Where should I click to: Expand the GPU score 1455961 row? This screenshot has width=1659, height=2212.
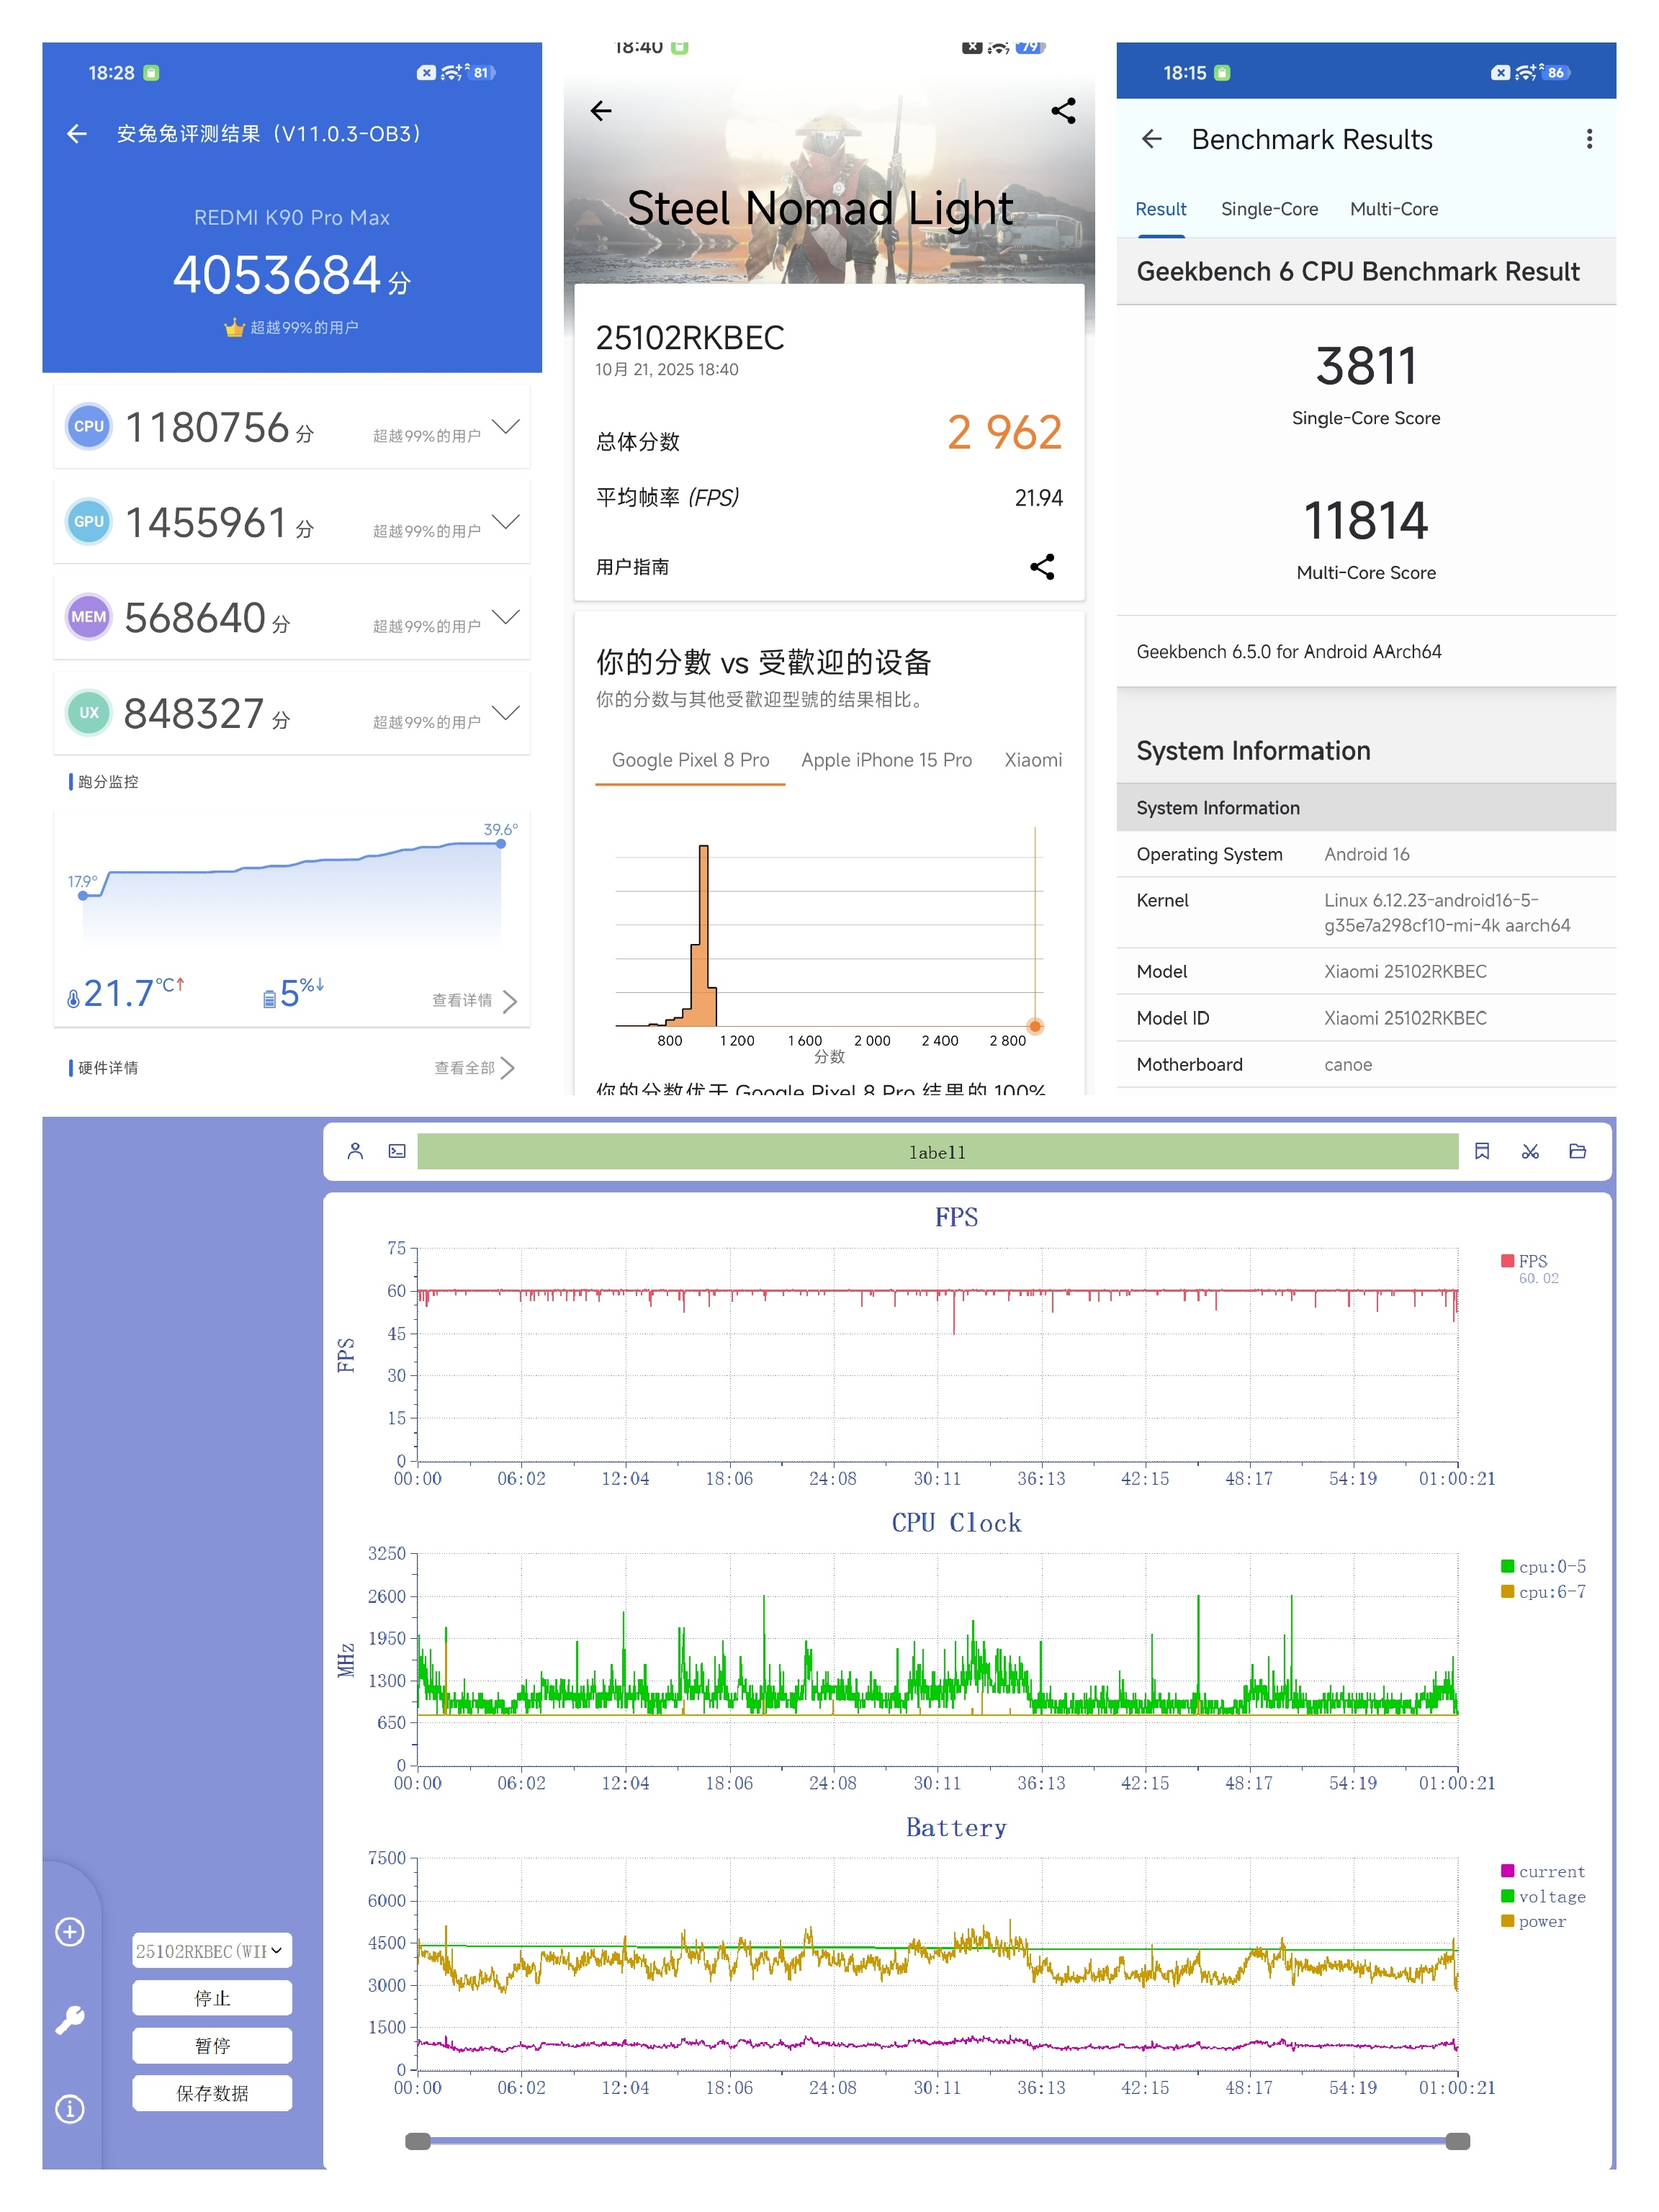tap(506, 522)
